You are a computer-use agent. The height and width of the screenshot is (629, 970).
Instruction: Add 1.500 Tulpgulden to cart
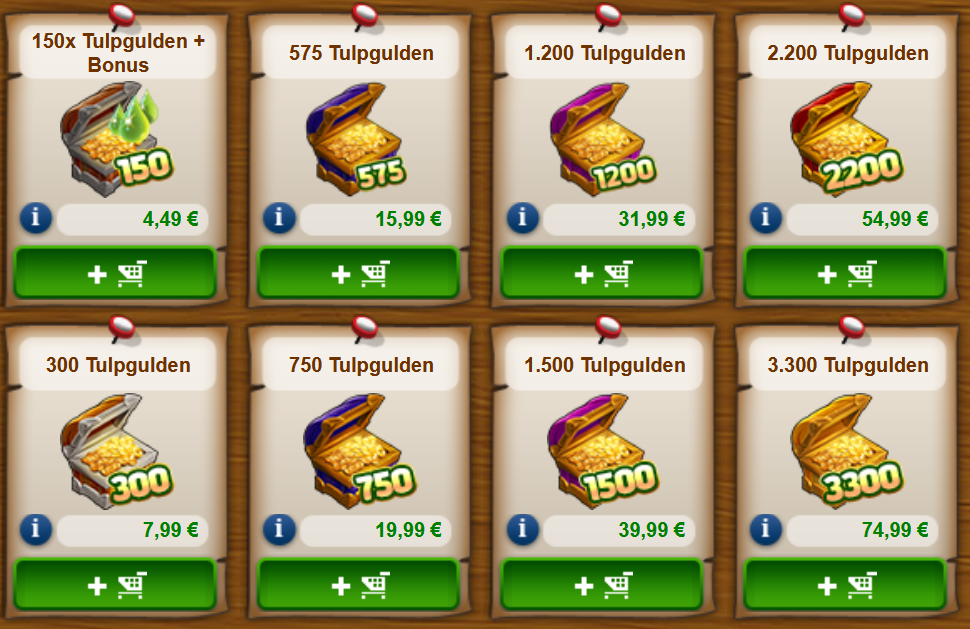pos(602,584)
